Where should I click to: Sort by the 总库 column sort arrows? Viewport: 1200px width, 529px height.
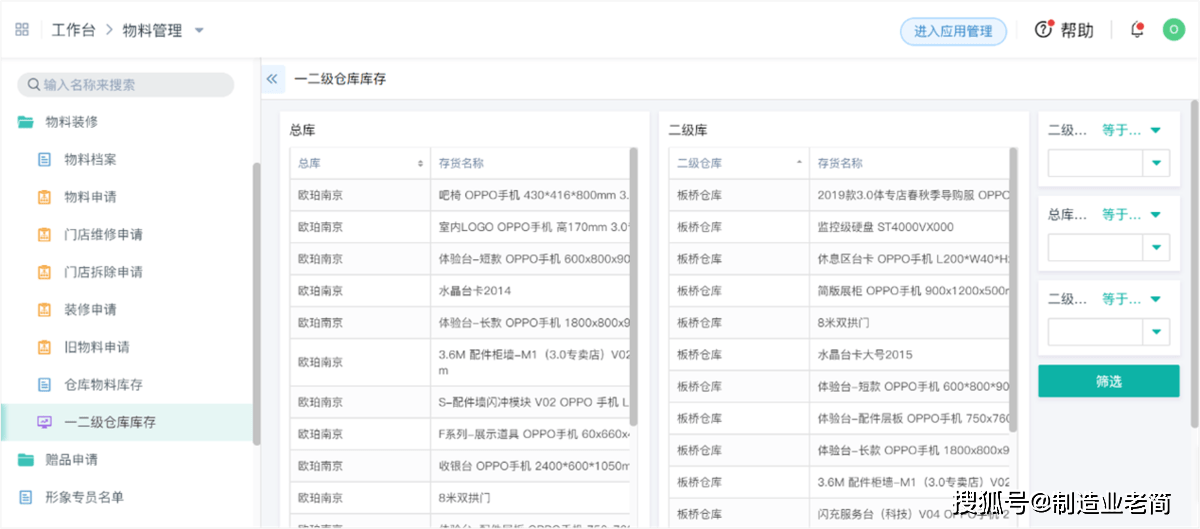click(420, 163)
